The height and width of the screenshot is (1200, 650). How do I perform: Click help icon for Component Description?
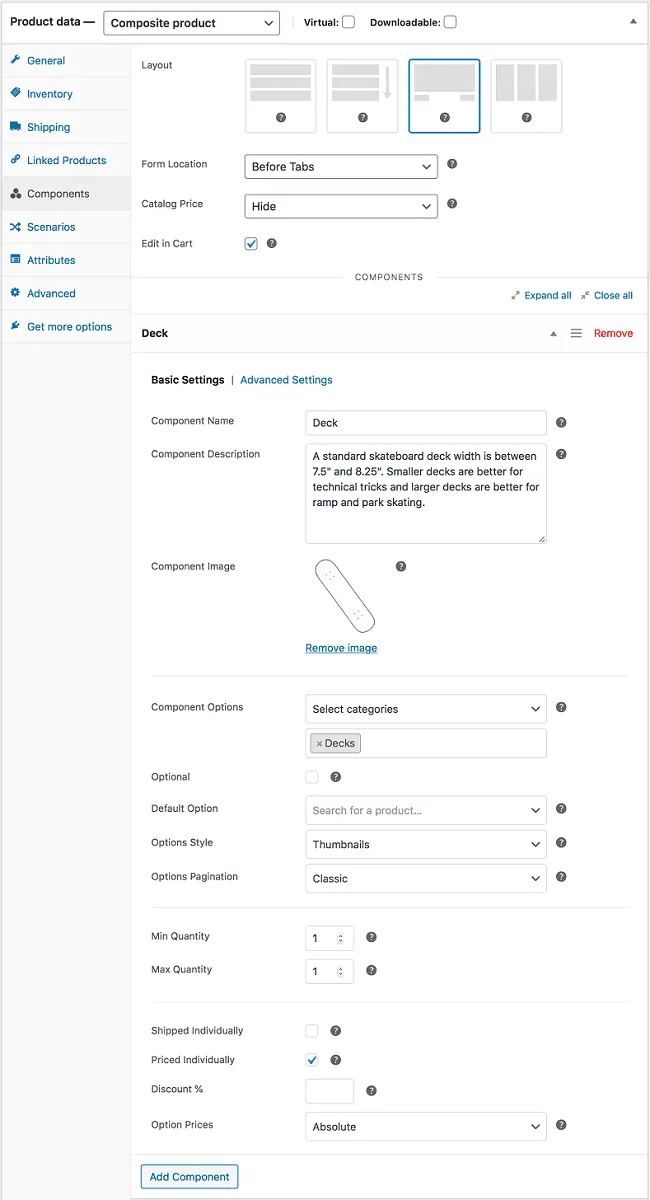561,454
